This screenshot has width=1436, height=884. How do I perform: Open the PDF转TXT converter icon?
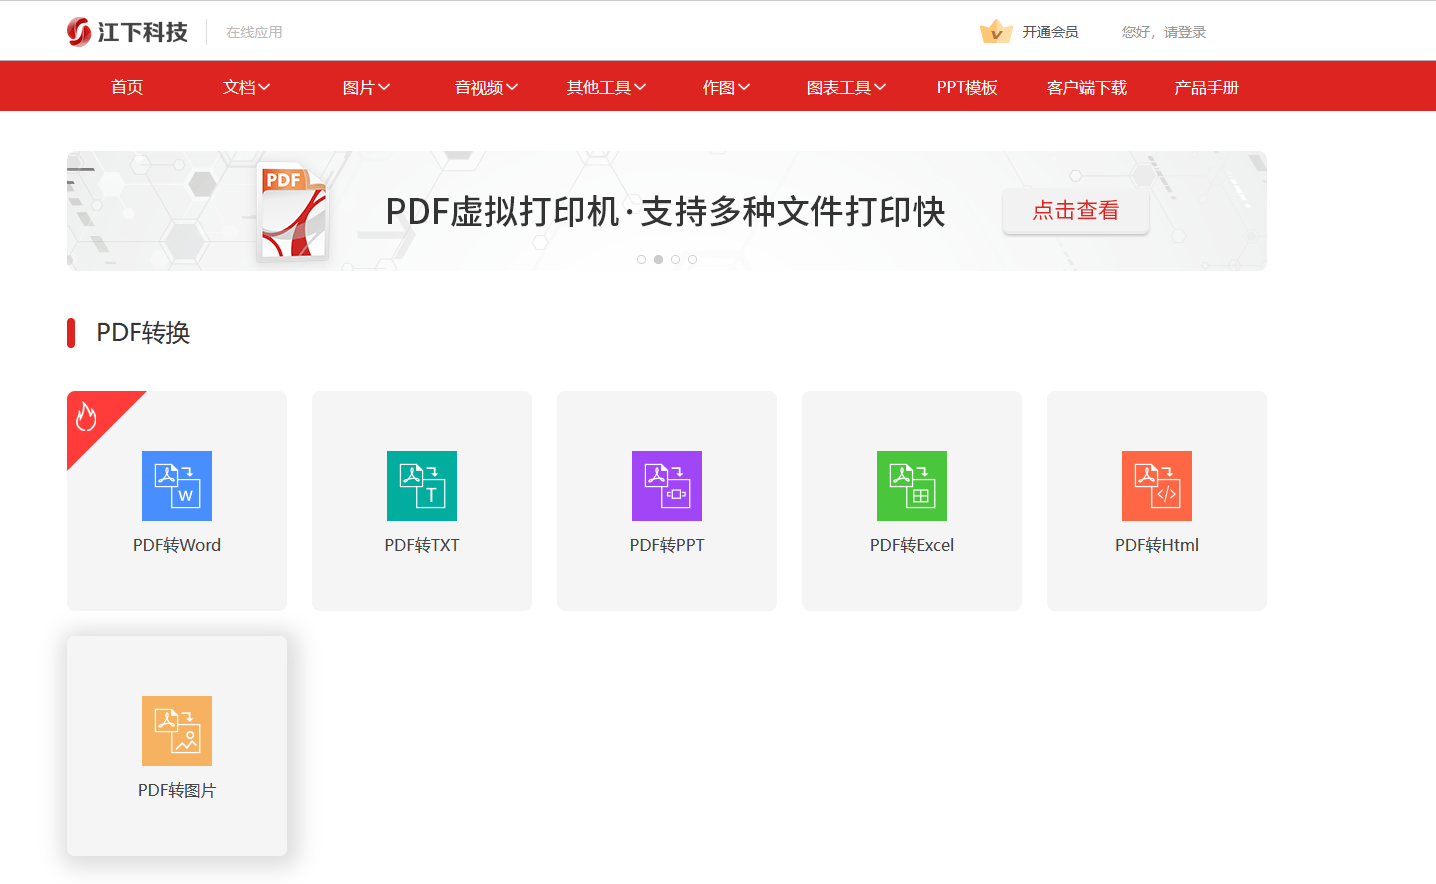[422, 486]
